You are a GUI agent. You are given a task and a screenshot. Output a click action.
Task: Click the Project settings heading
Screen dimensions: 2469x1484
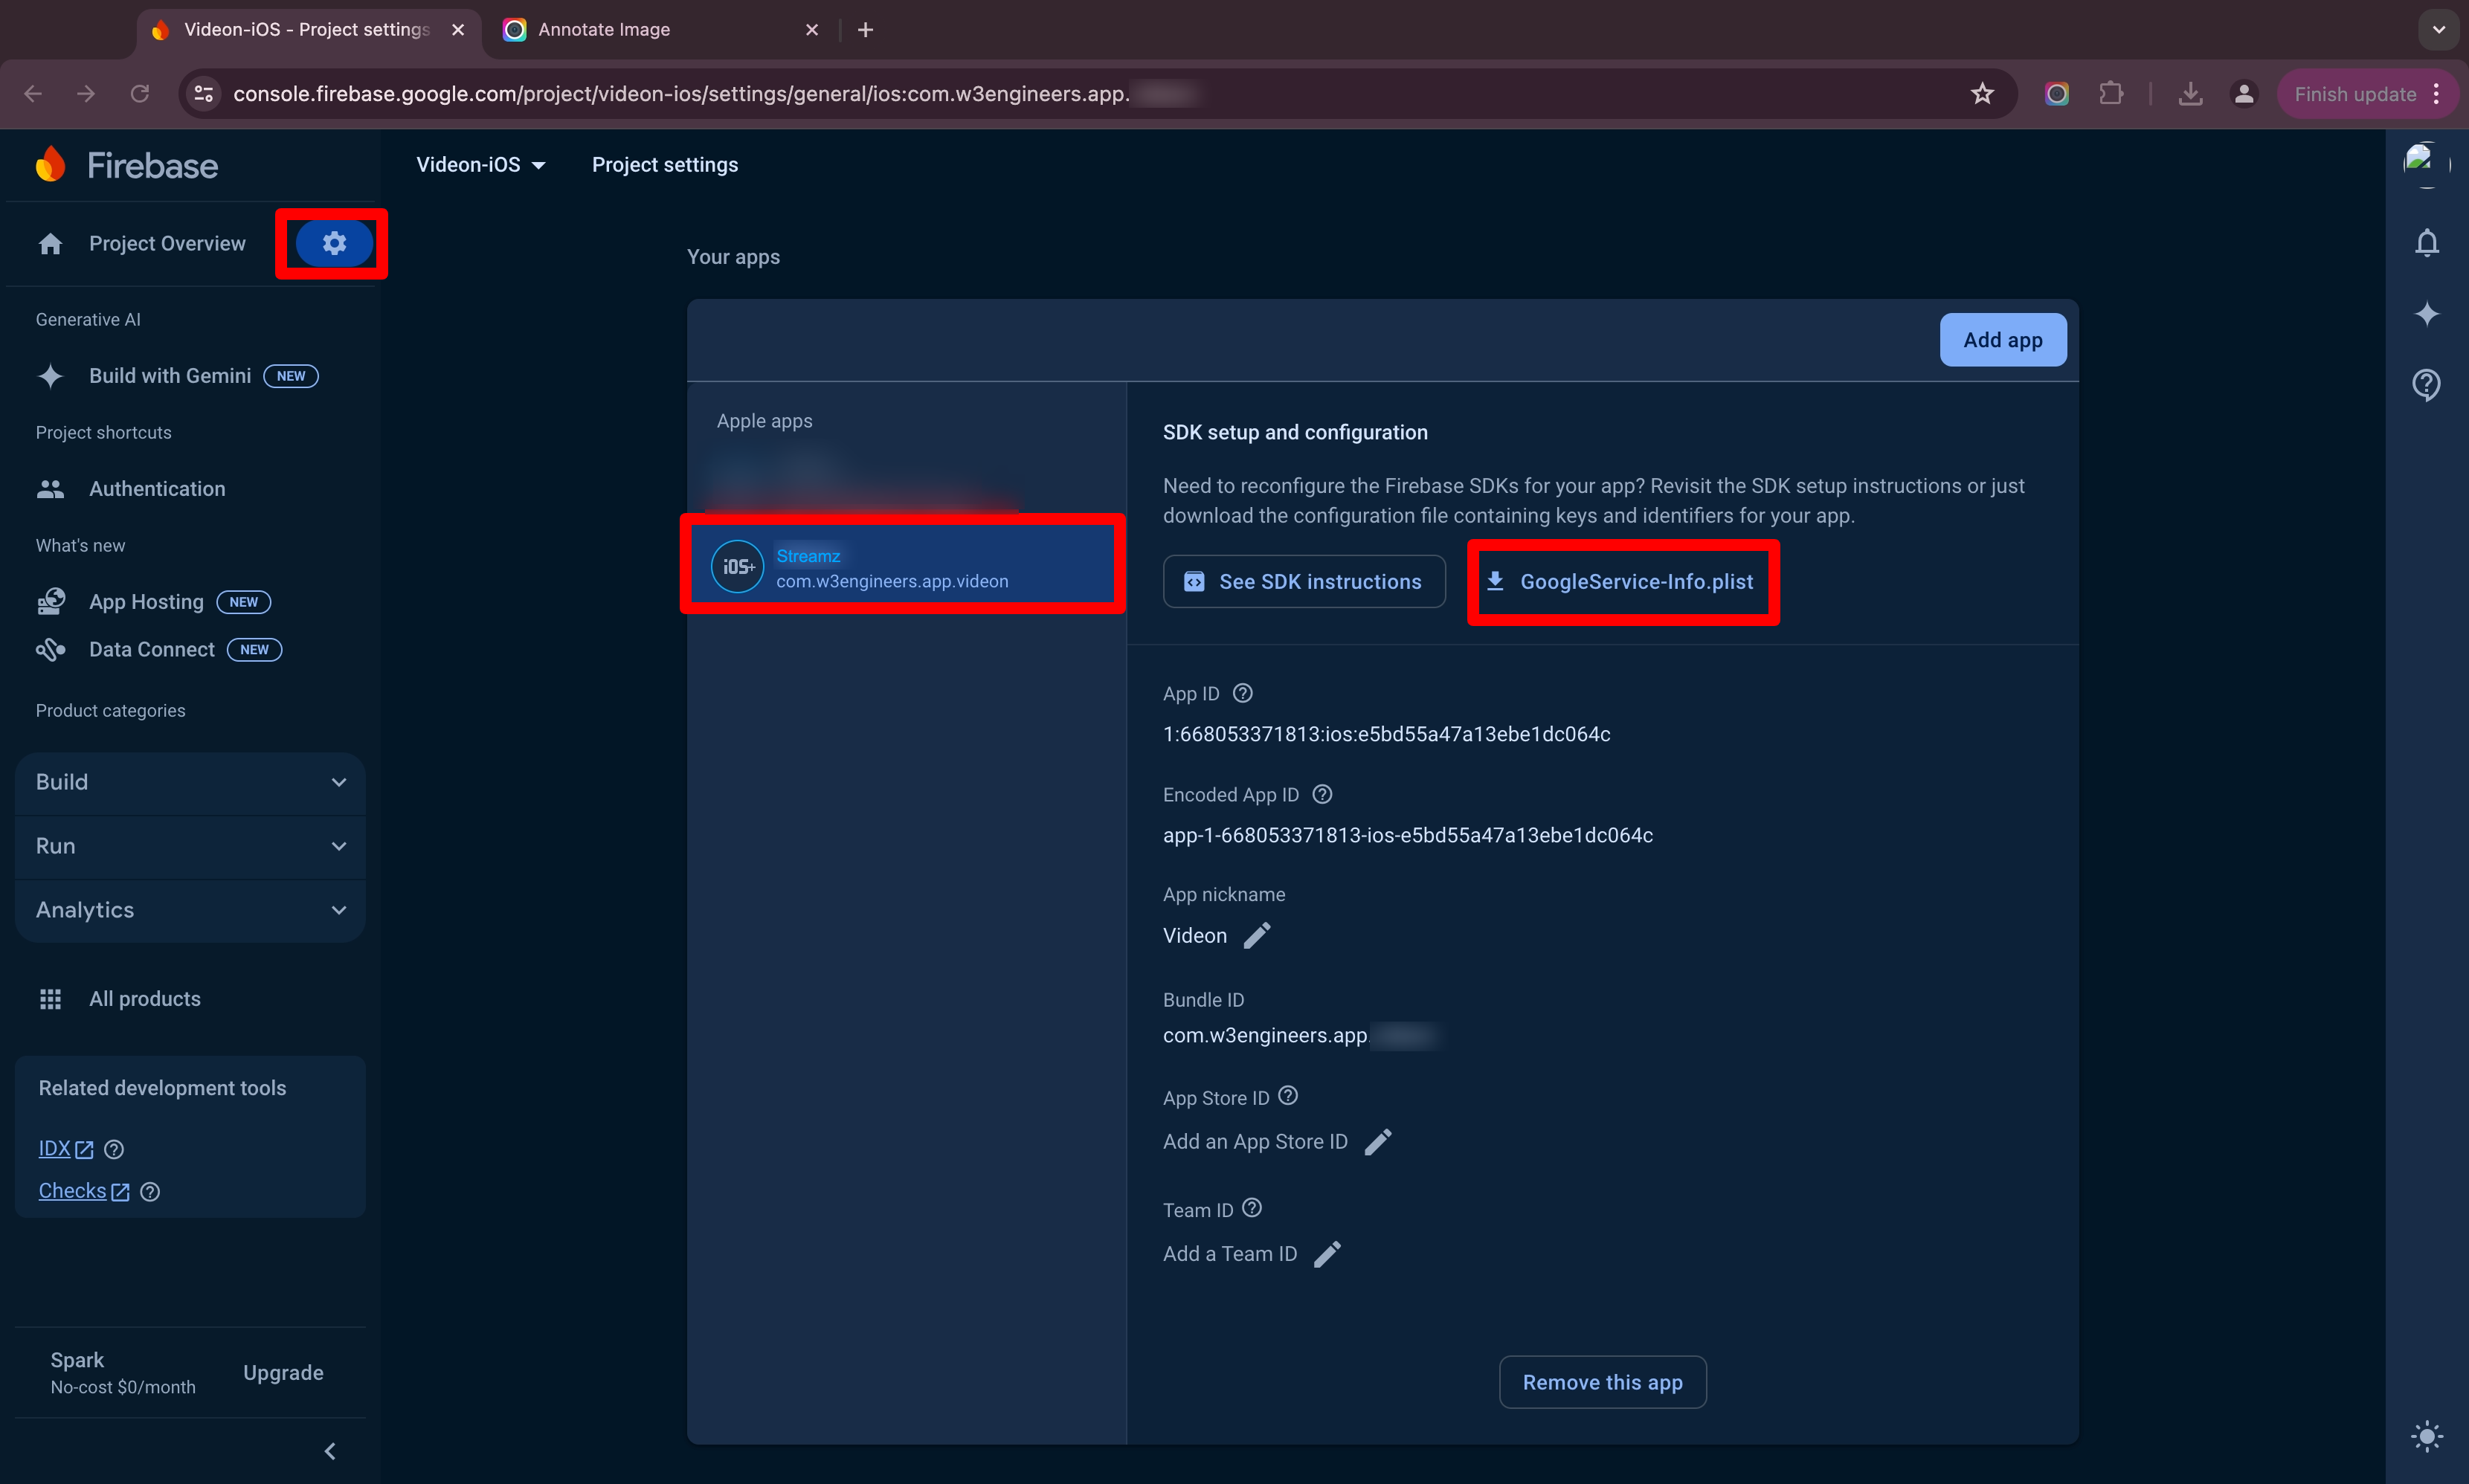(x=665, y=165)
